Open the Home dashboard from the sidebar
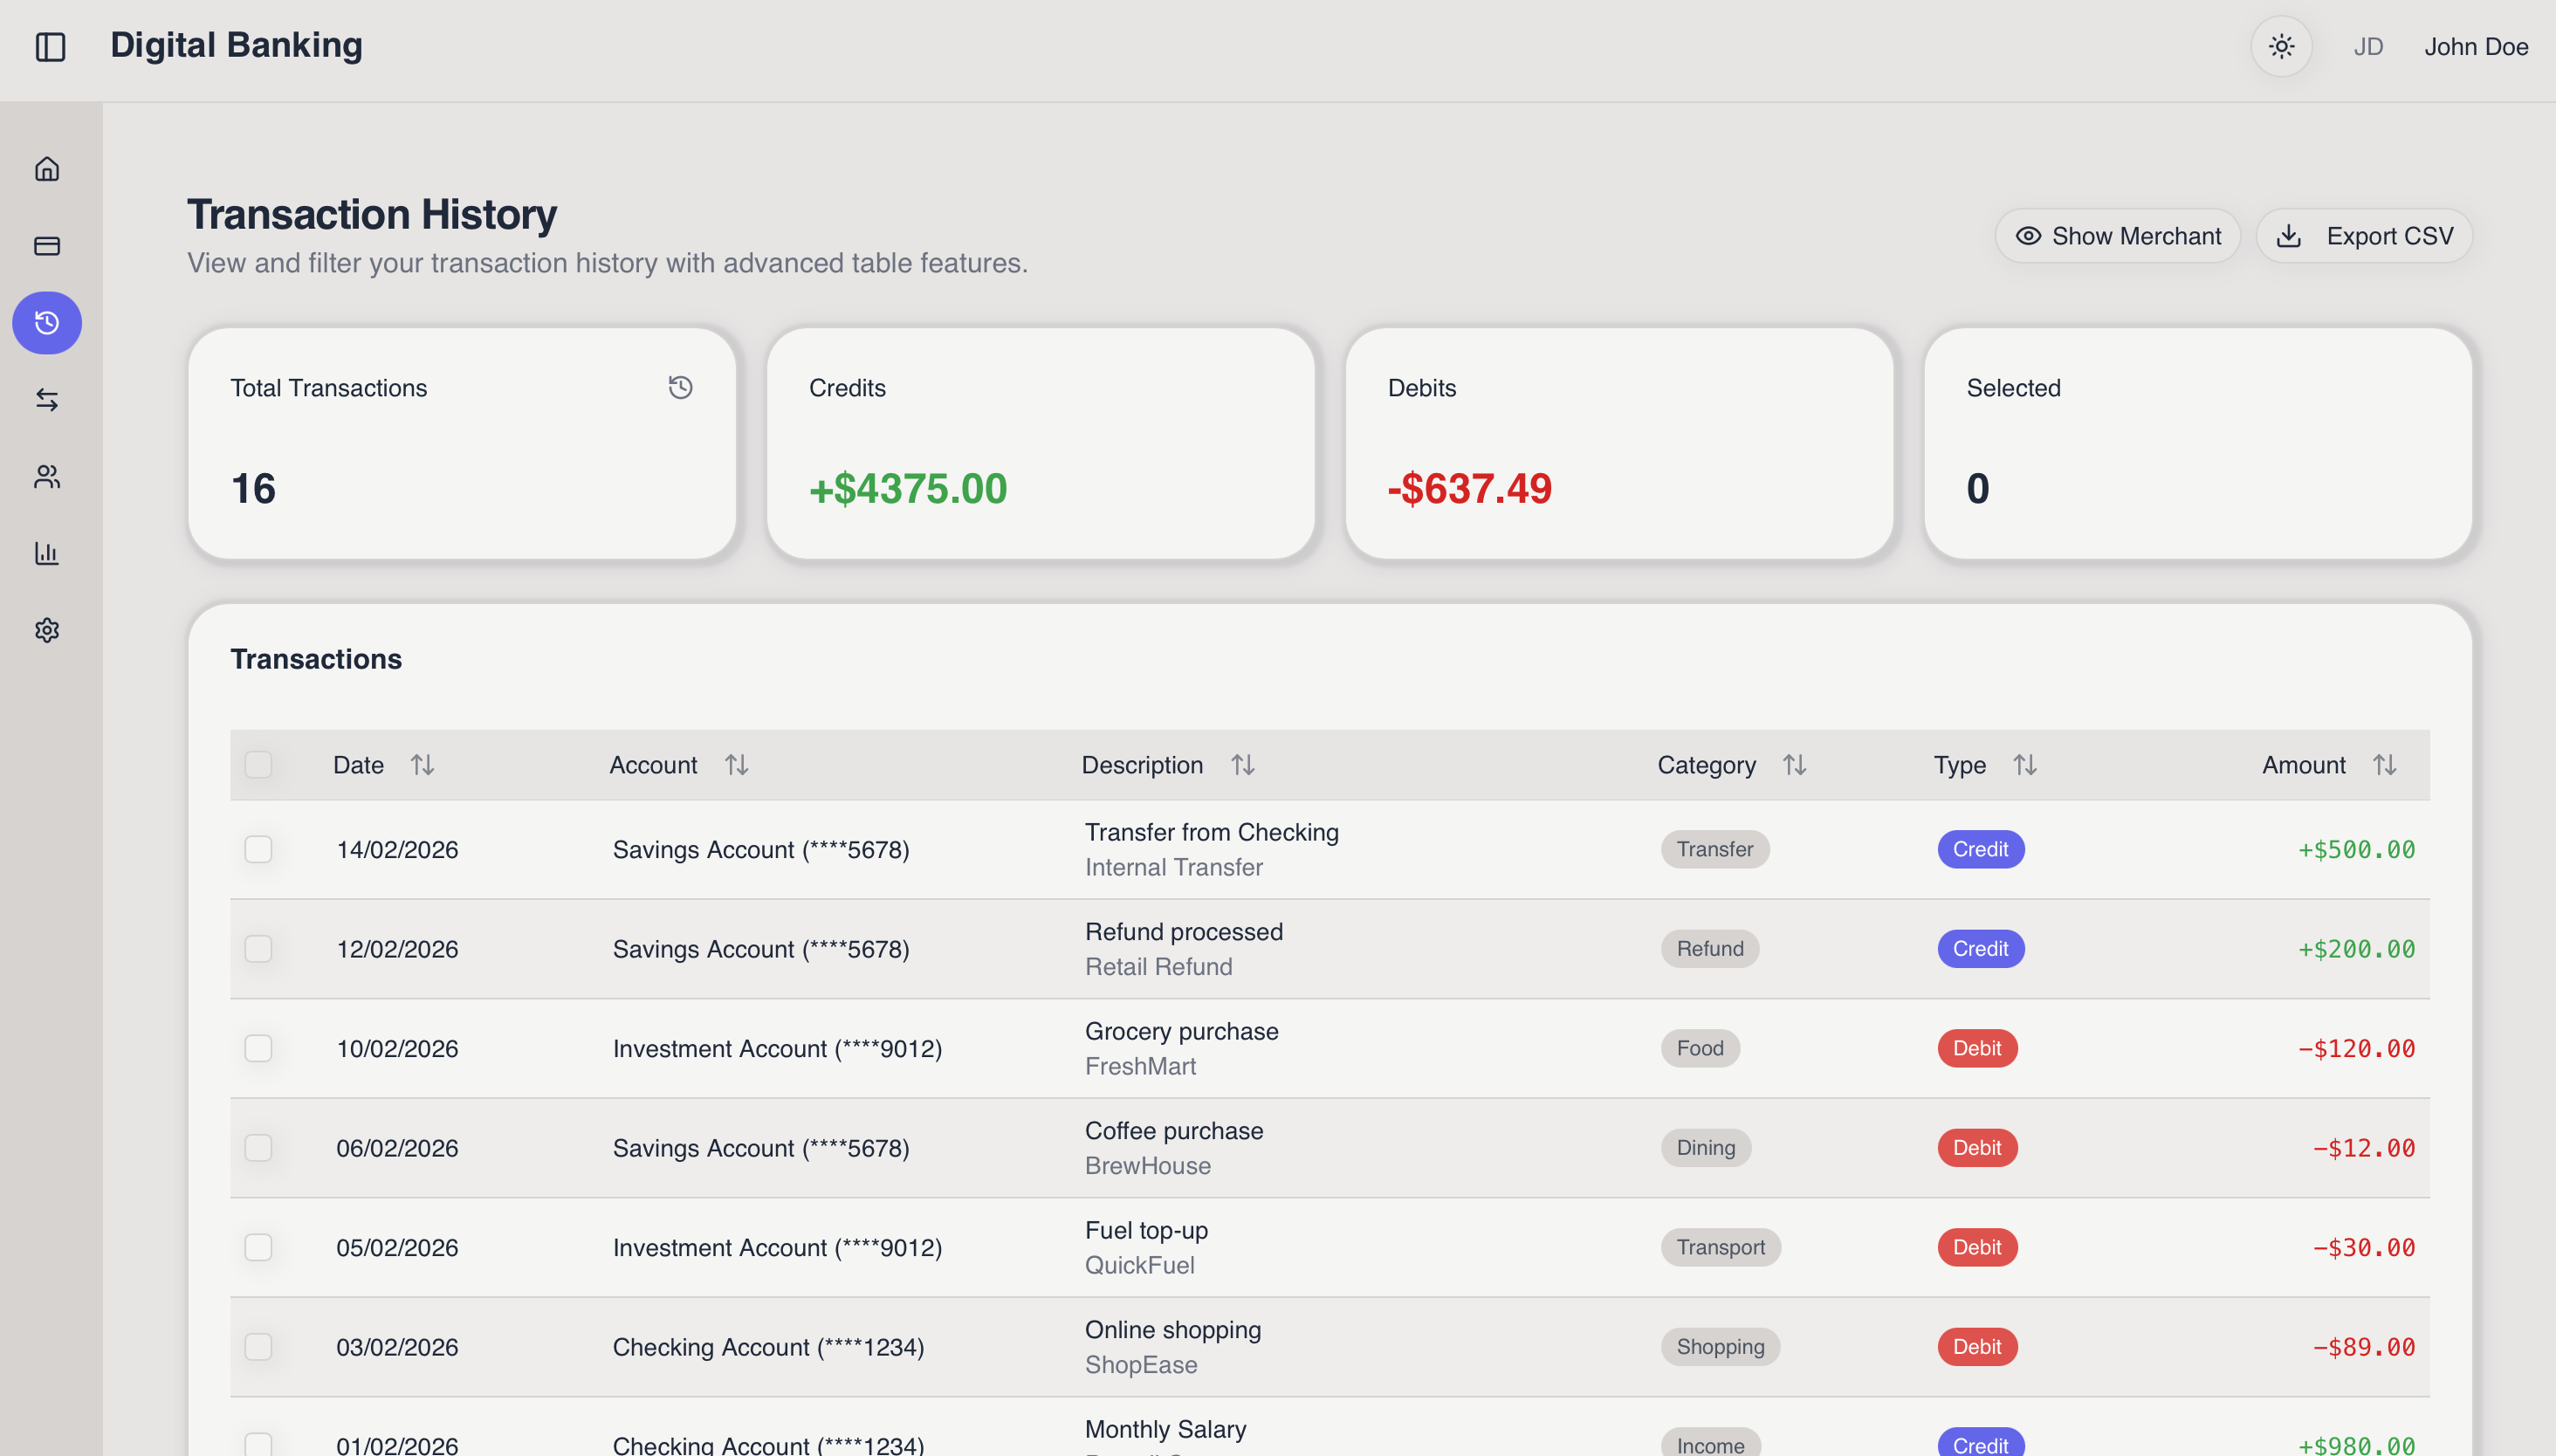Viewport: 2556px width, 1456px height. click(47, 169)
